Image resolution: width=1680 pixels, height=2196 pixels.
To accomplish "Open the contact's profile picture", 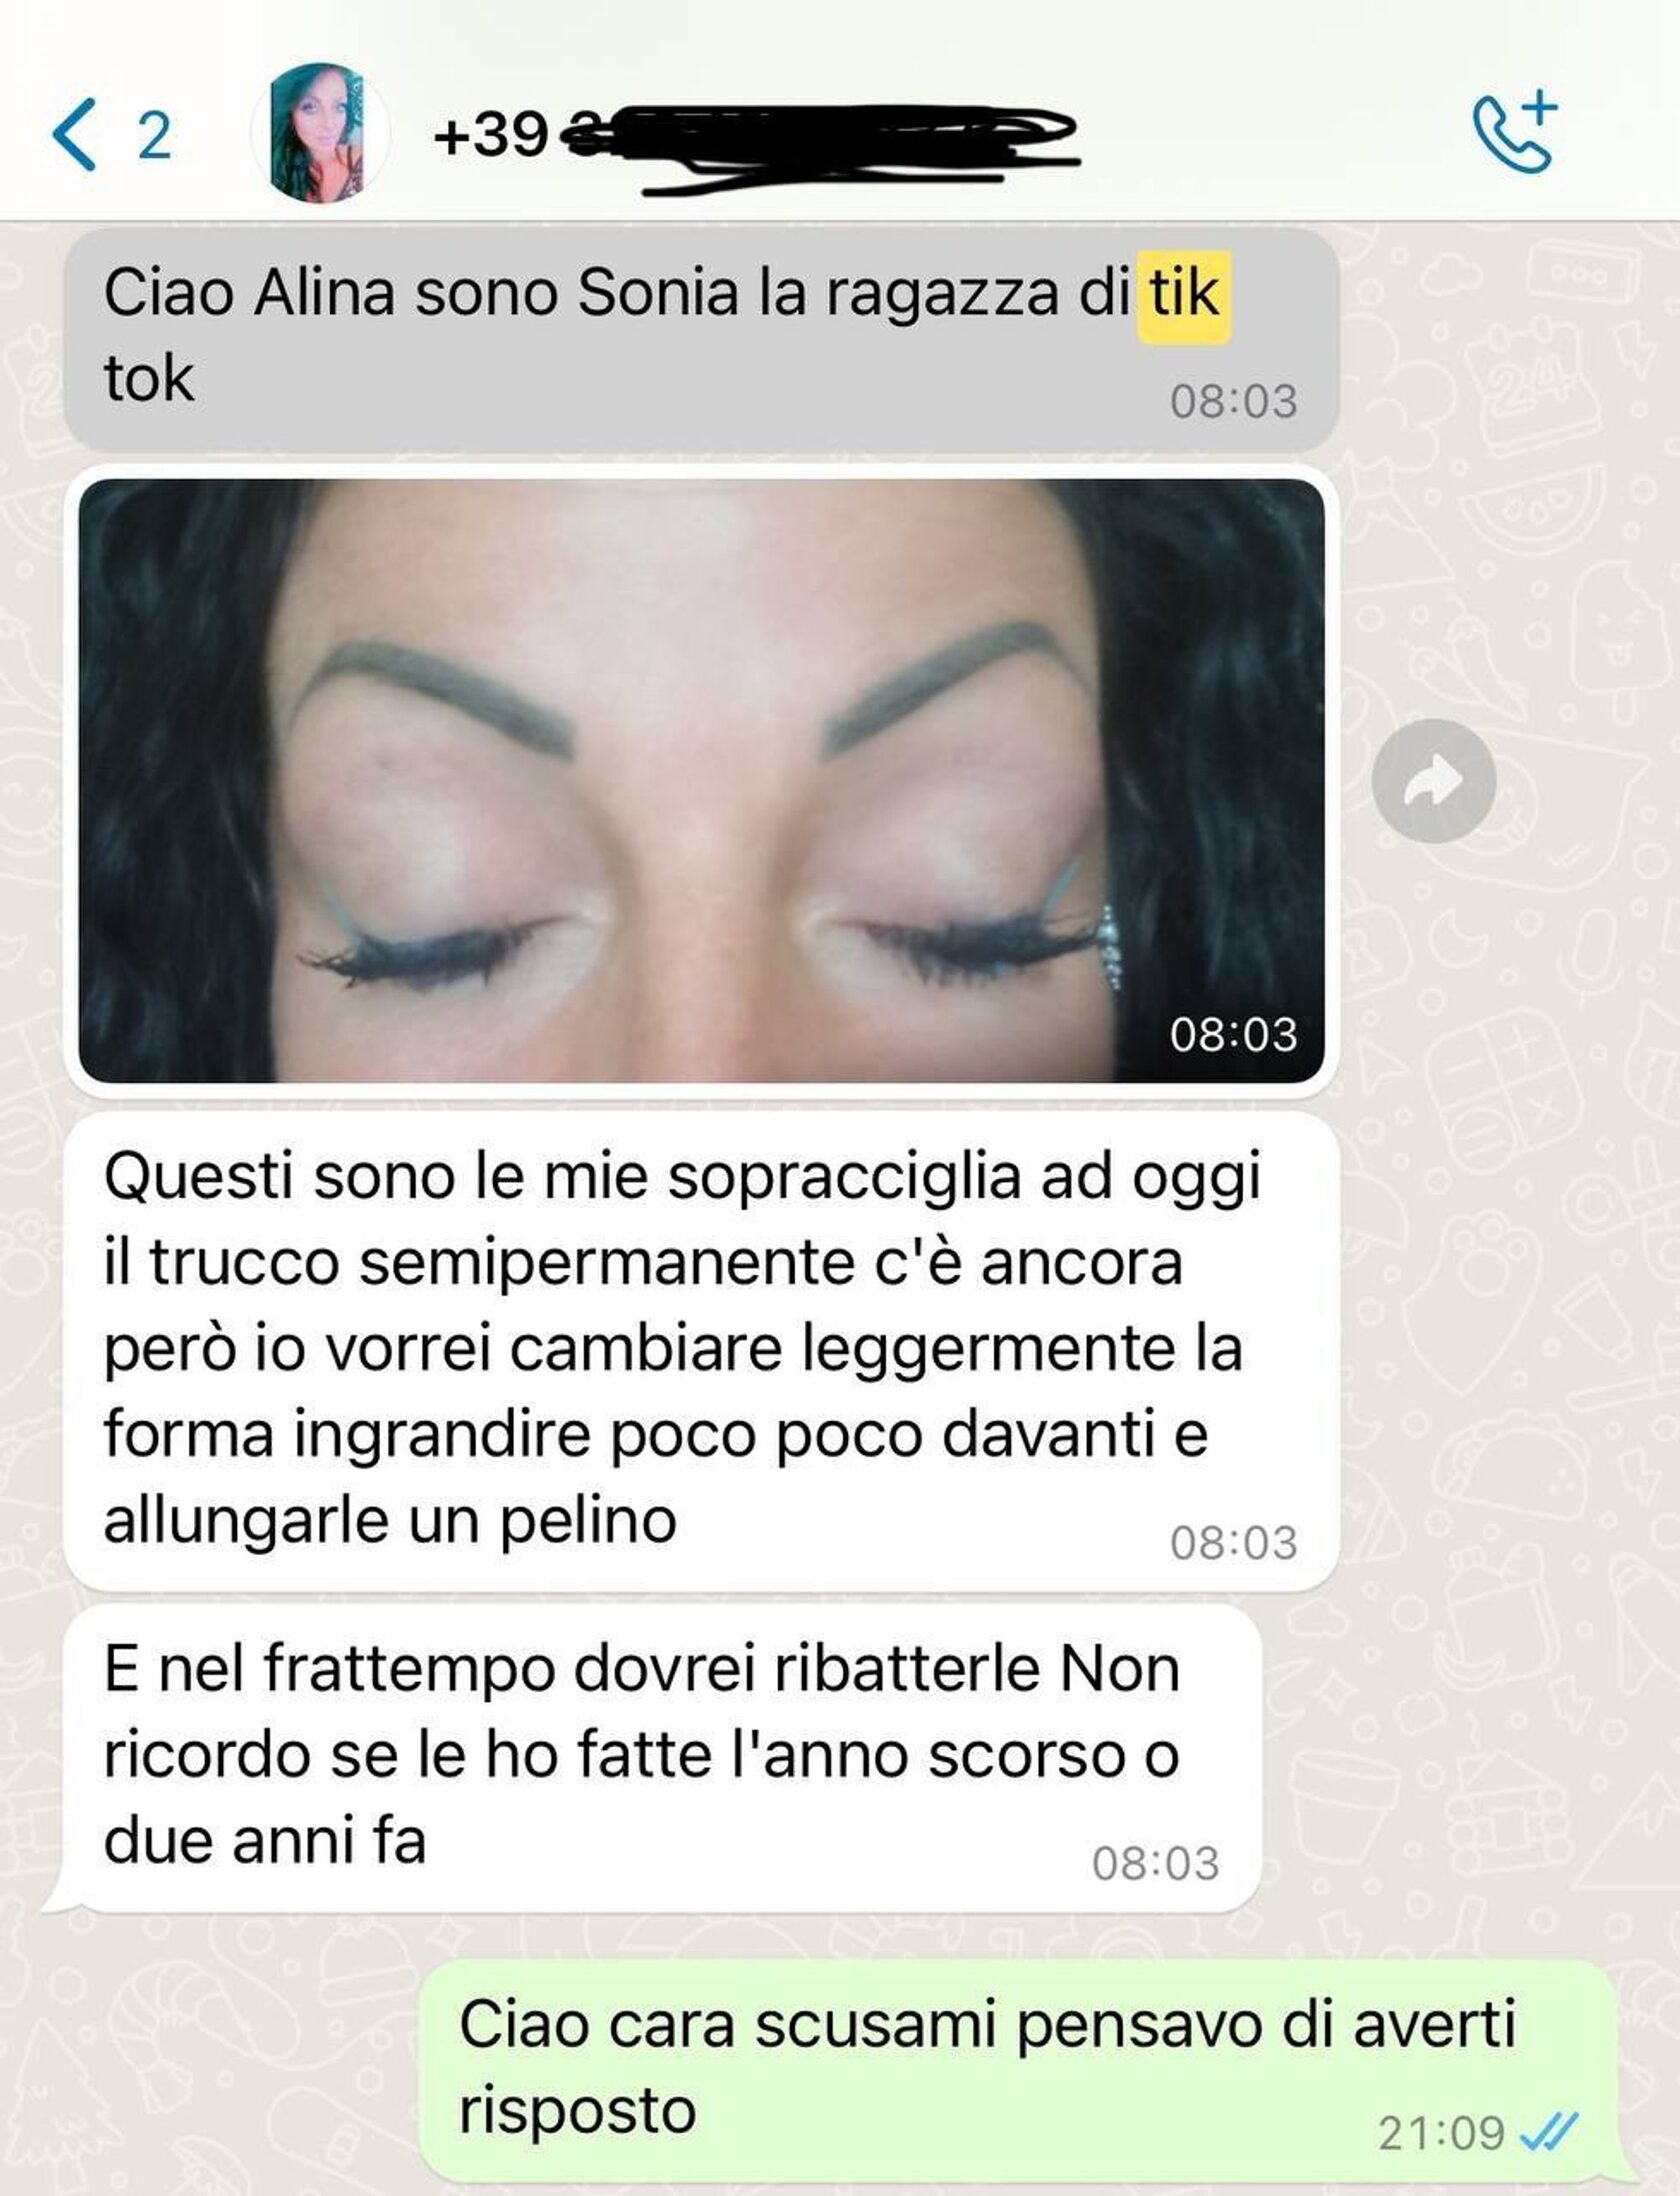I will point(320,133).
